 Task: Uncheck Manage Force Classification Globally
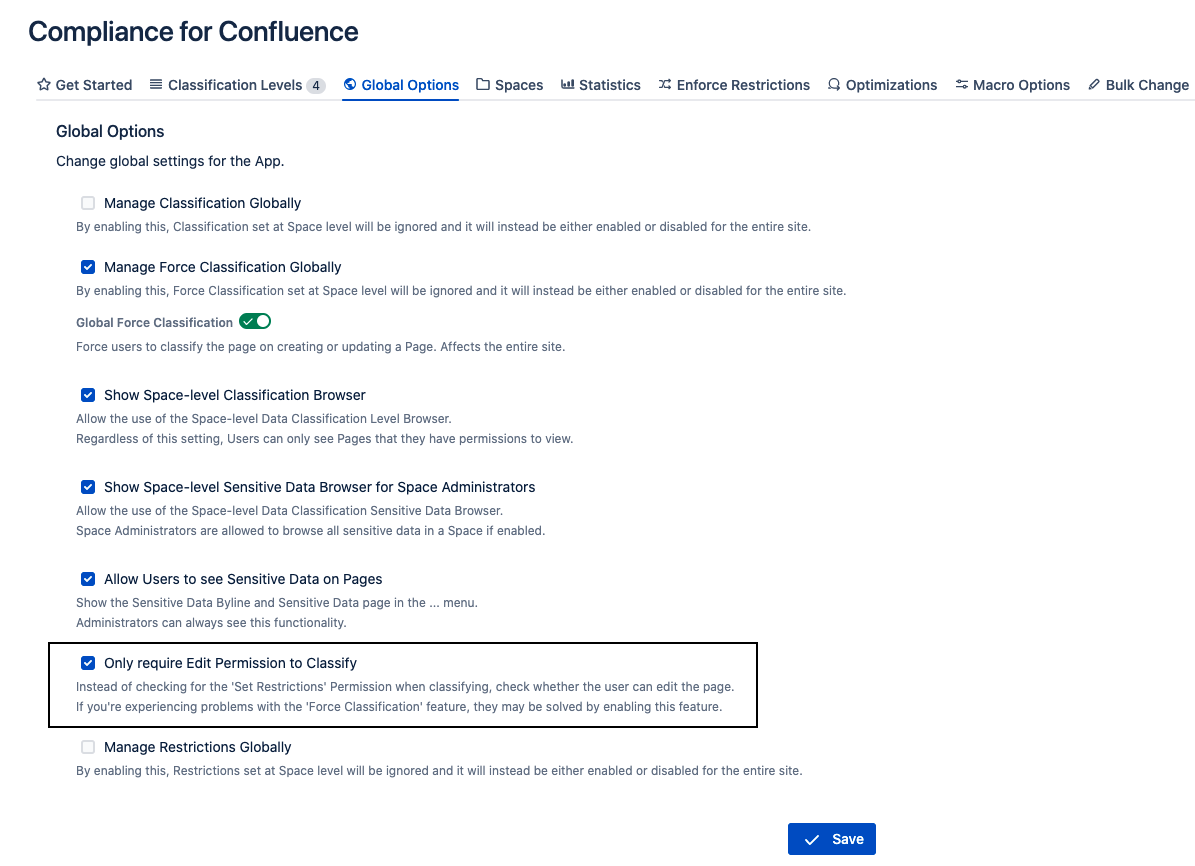coord(88,267)
